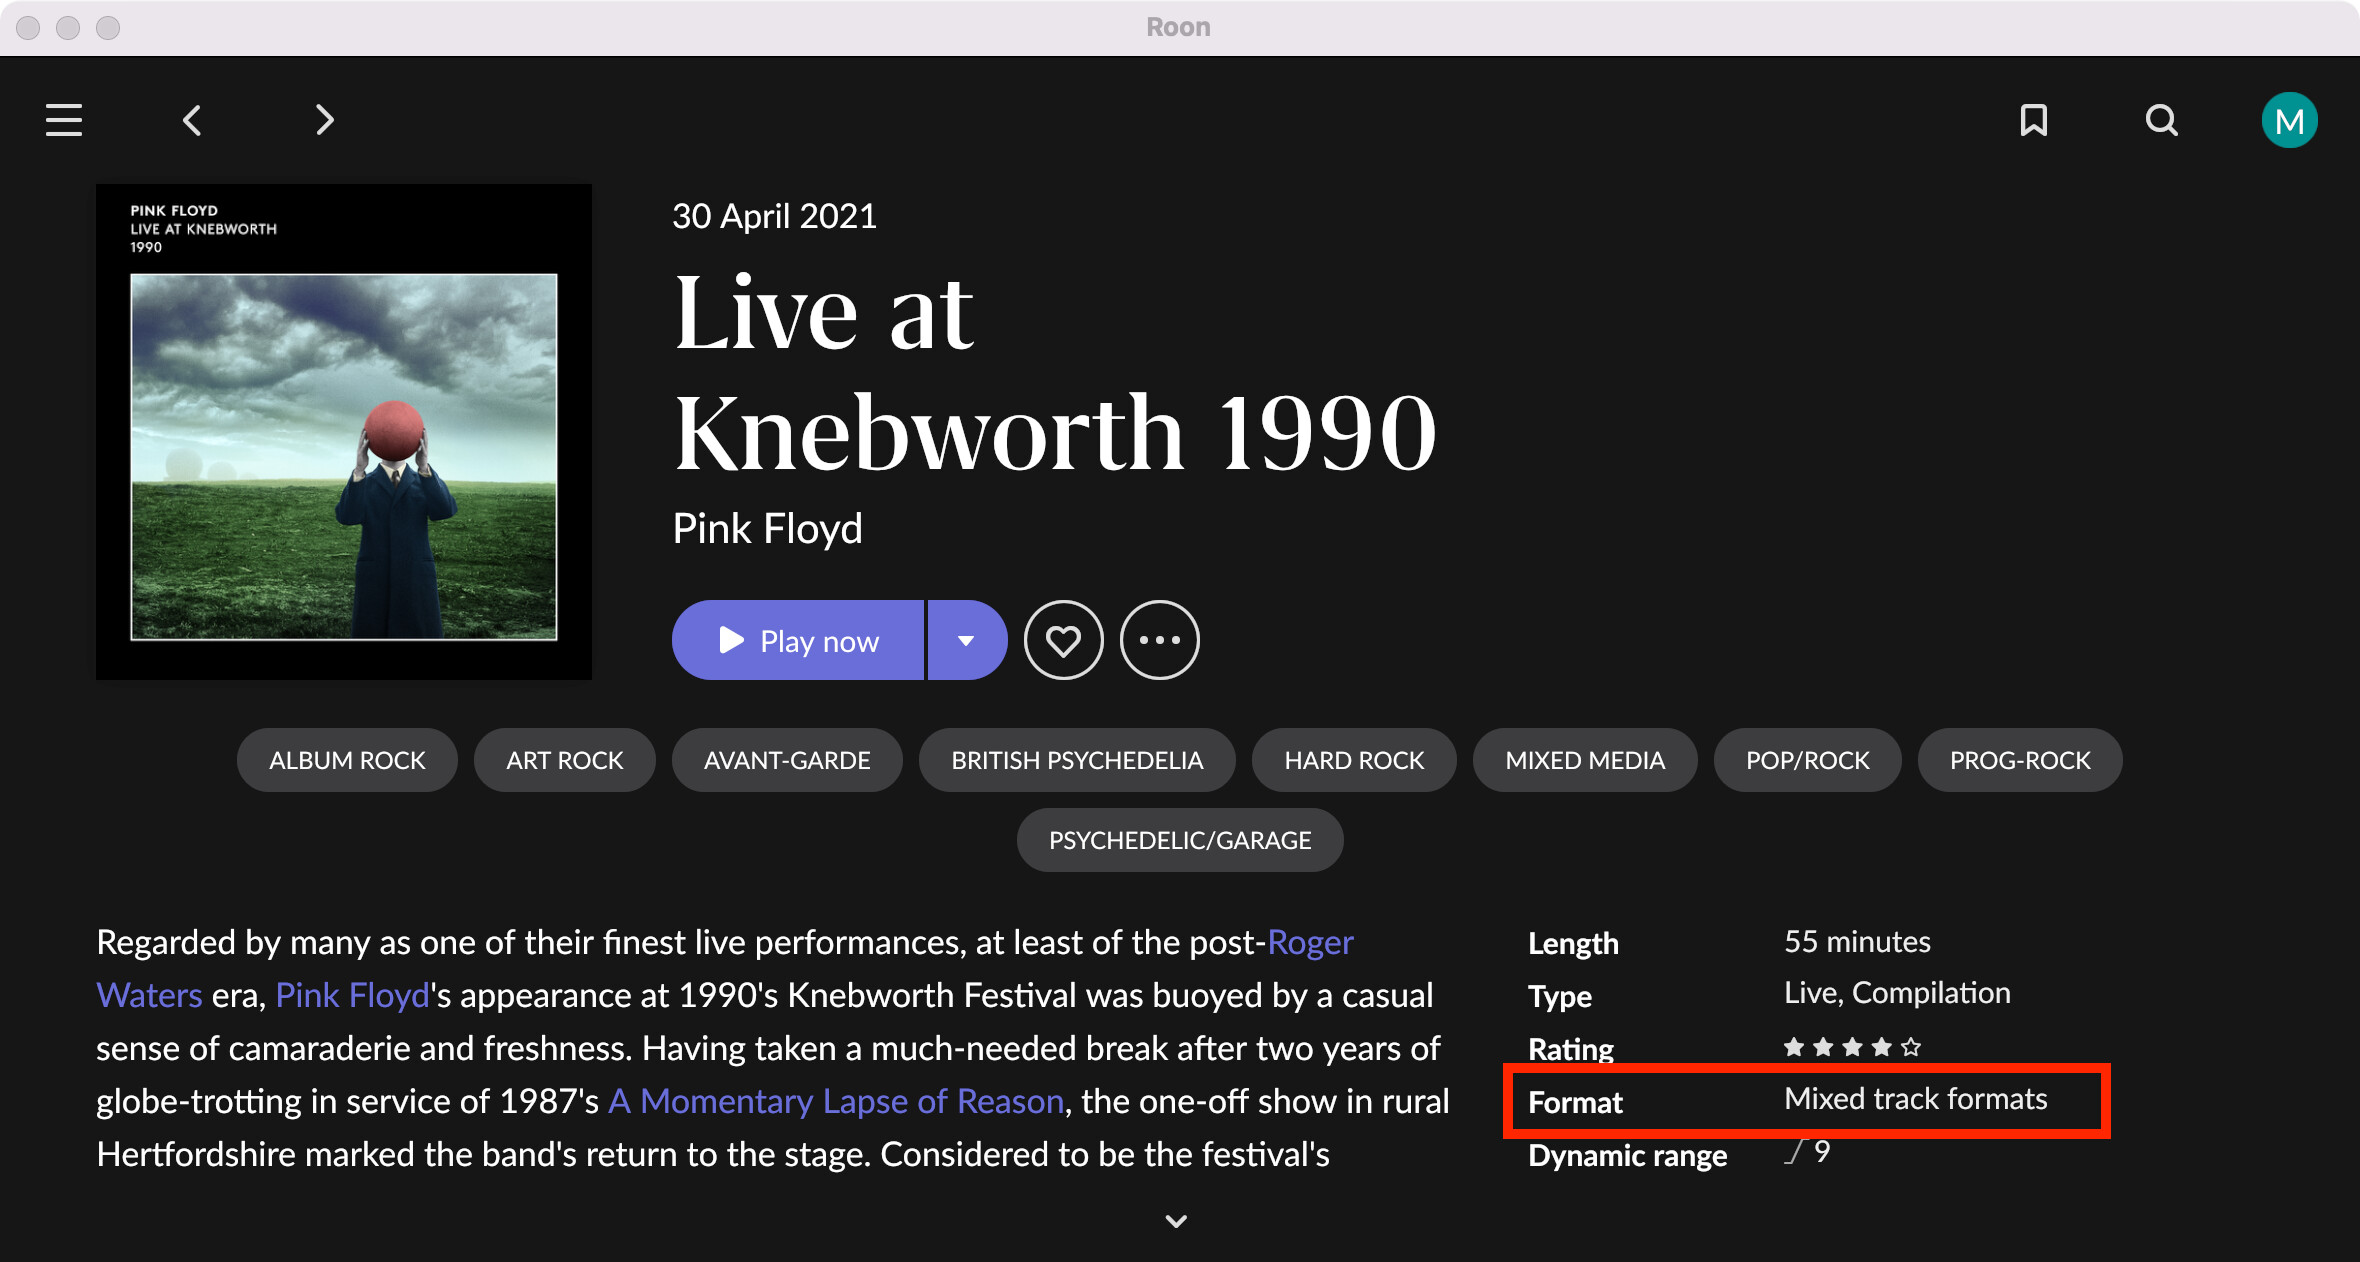Go forward with the right arrow
This screenshot has width=2360, height=1262.
[x=324, y=120]
